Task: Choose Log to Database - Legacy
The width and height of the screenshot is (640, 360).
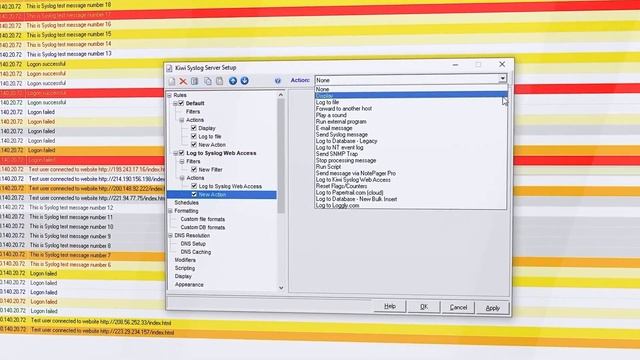Action: [411, 141]
